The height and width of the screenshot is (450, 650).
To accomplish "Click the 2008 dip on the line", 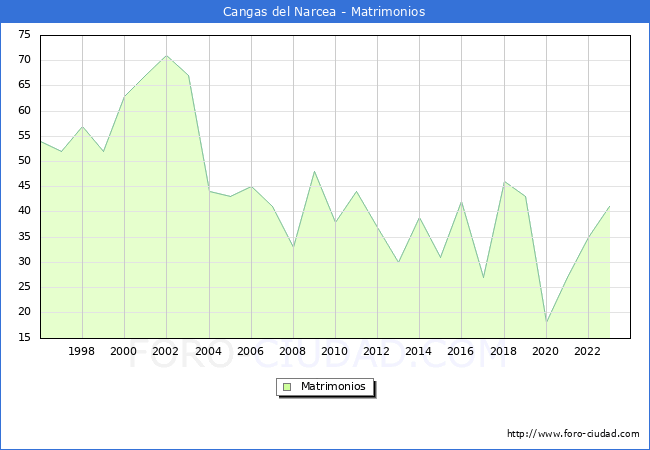I will [x=293, y=247].
